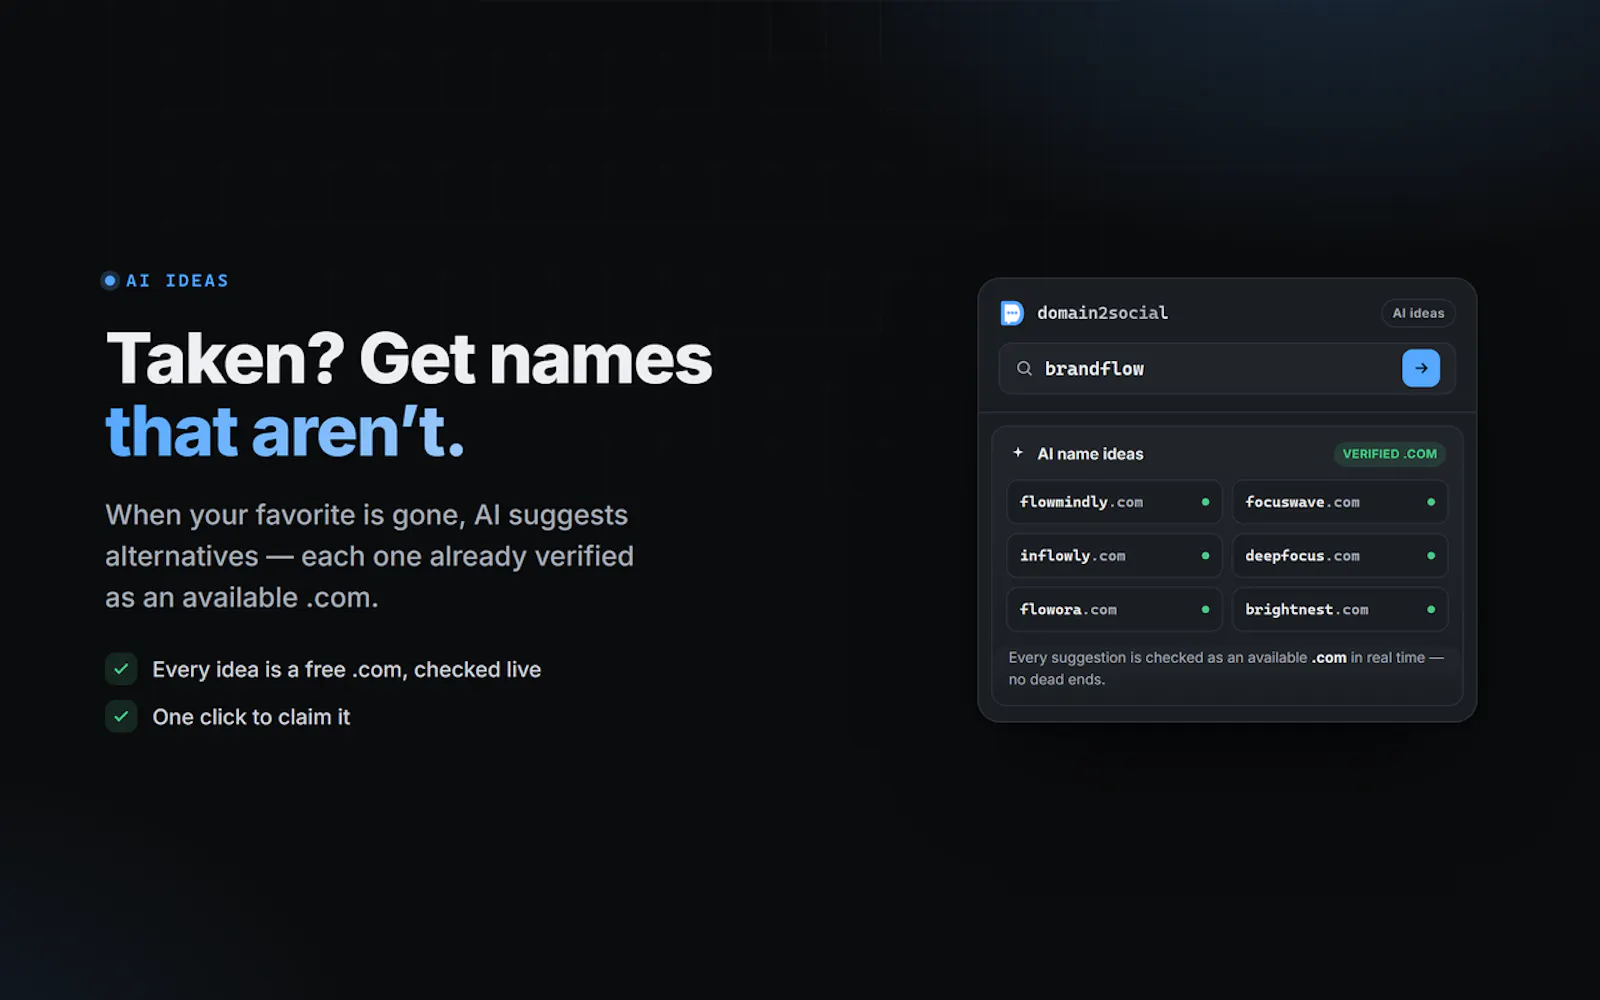Image resolution: width=1600 pixels, height=1000 pixels.
Task: Click the green dot on deepfocus.com
Action: tap(1431, 556)
